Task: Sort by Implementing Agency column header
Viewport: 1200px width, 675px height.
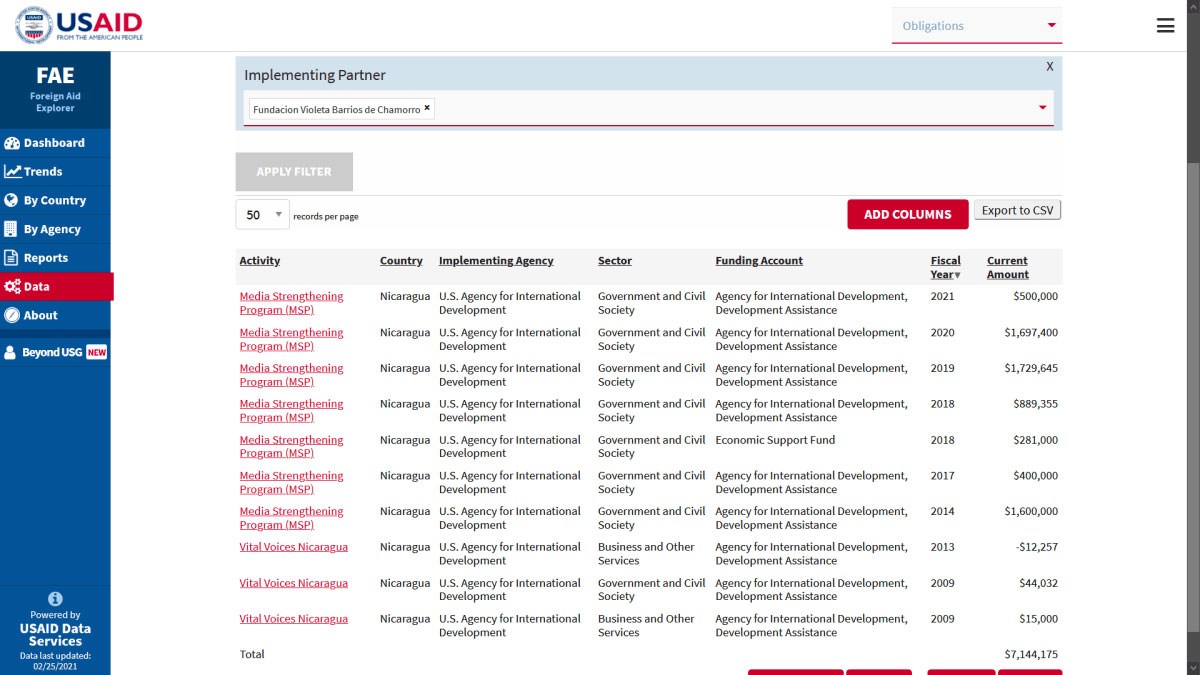Action: (x=496, y=261)
